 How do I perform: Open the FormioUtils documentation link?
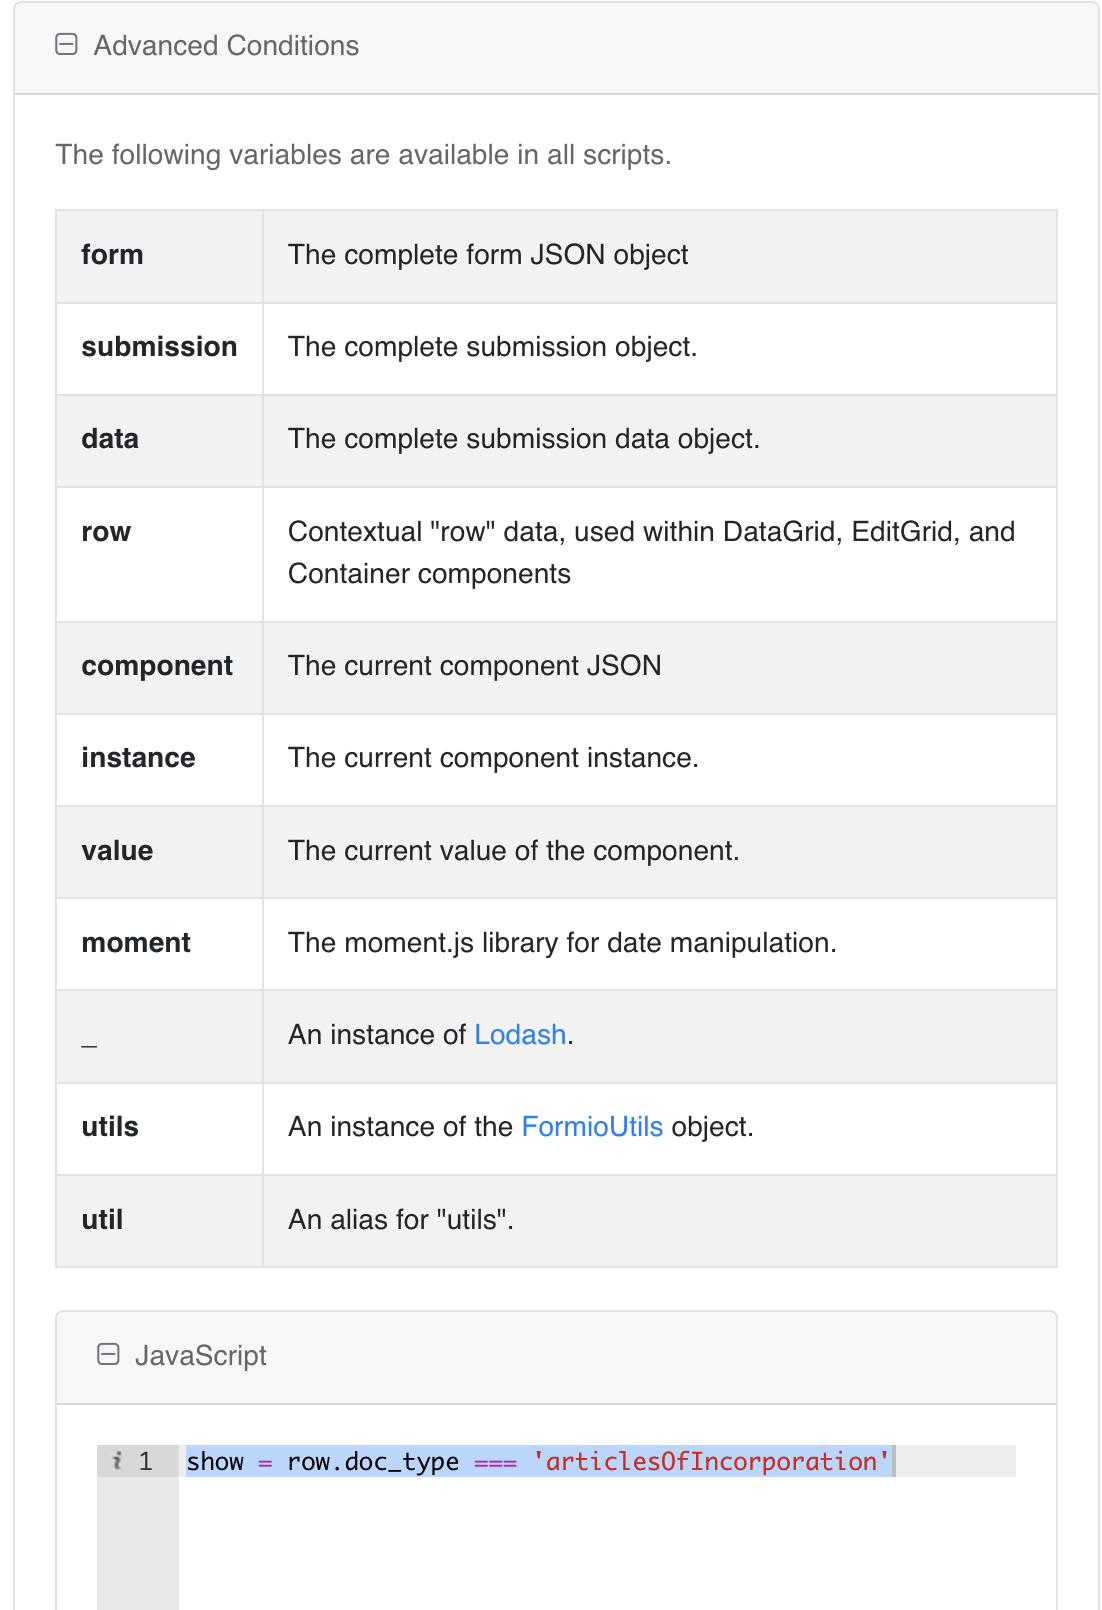click(592, 1127)
